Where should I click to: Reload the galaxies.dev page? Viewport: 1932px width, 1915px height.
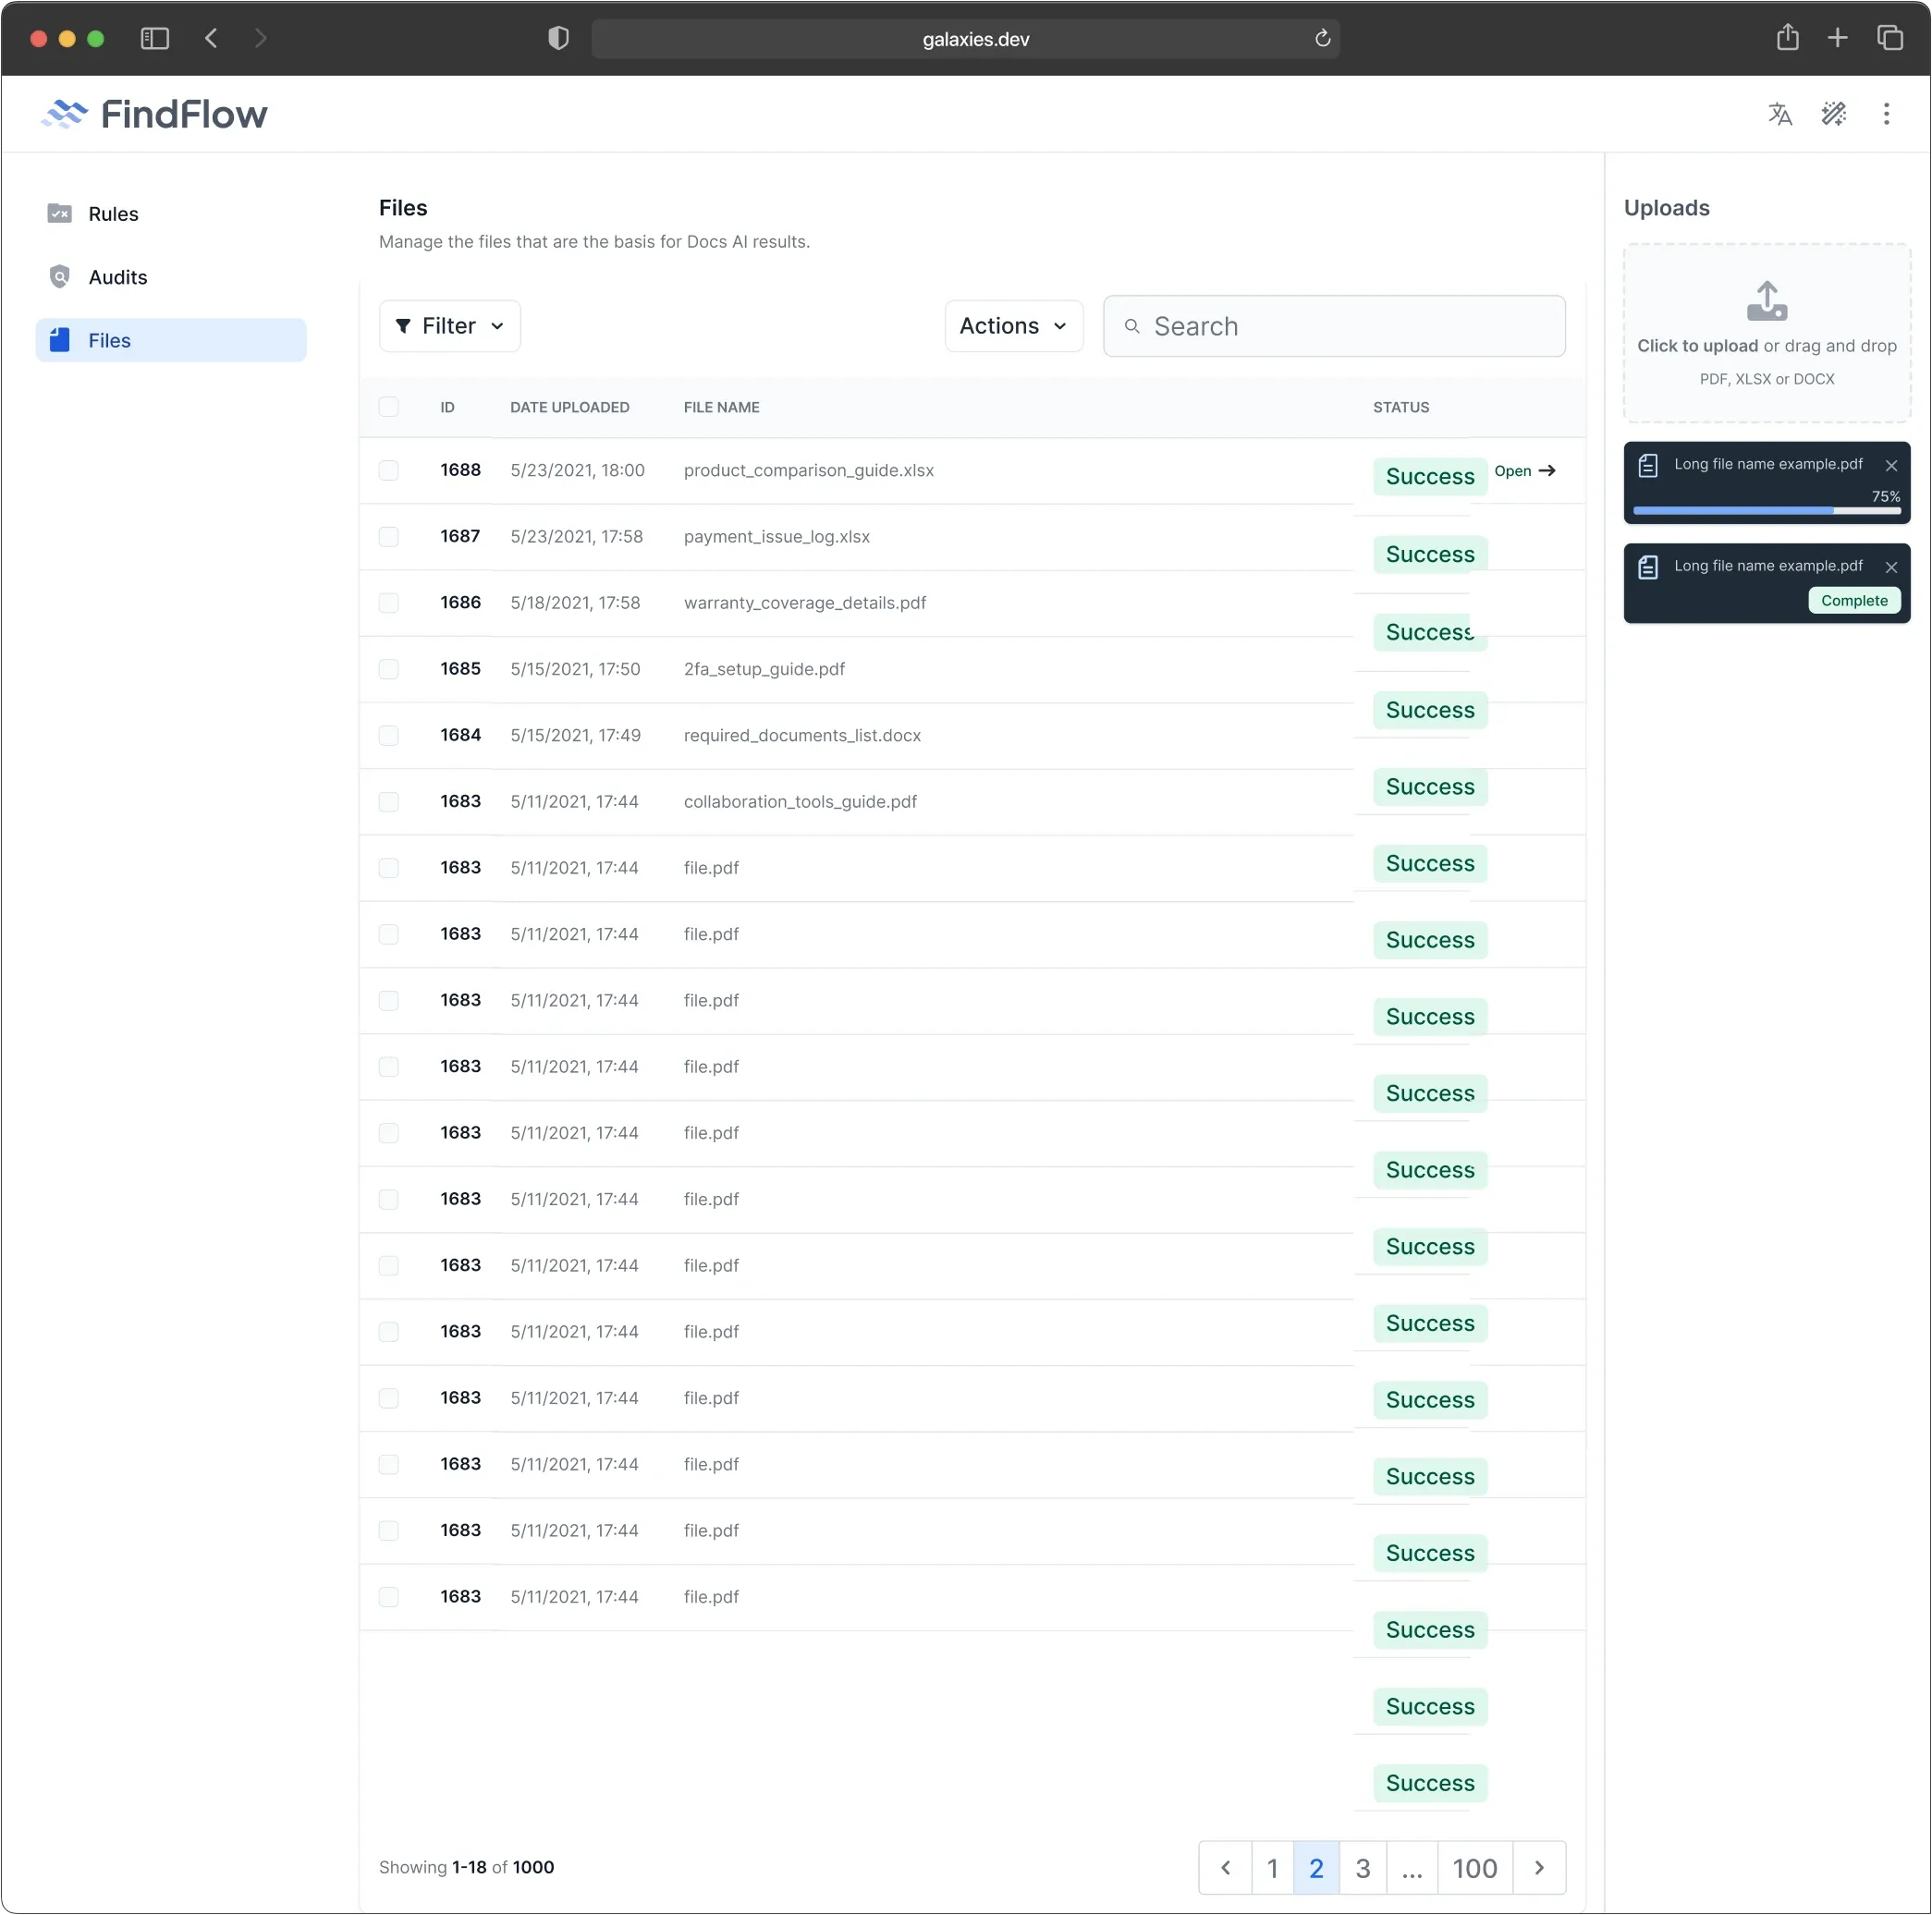1322,38
